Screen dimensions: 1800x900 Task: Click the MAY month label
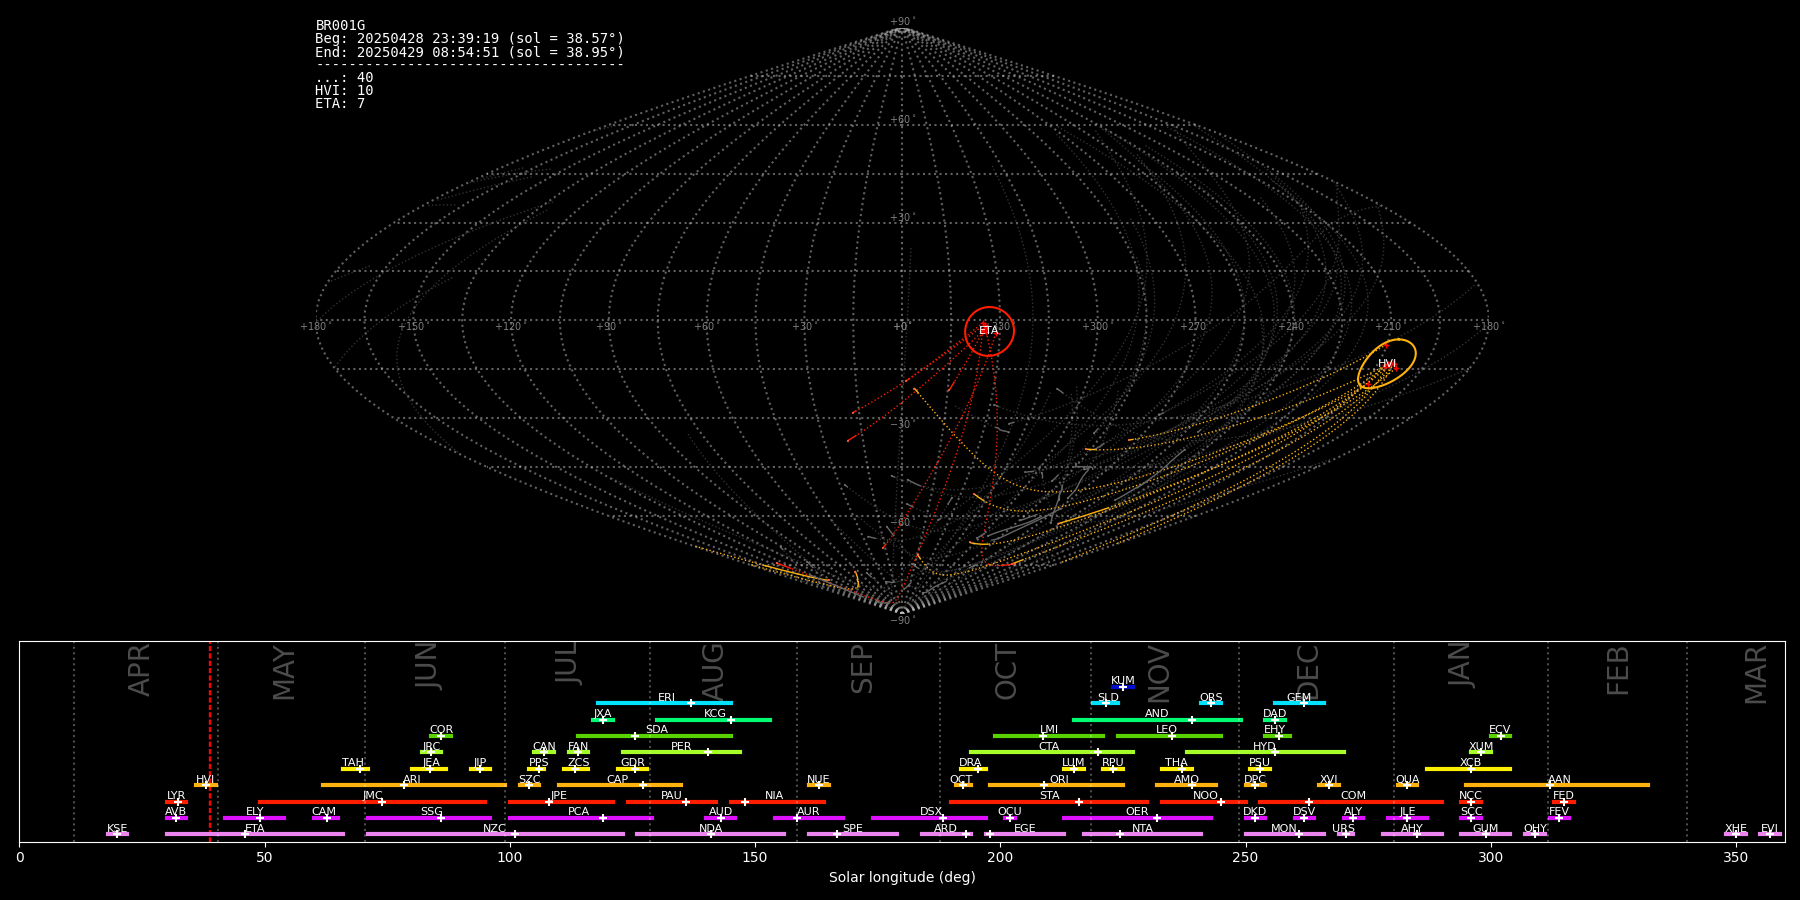click(x=284, y=673)
